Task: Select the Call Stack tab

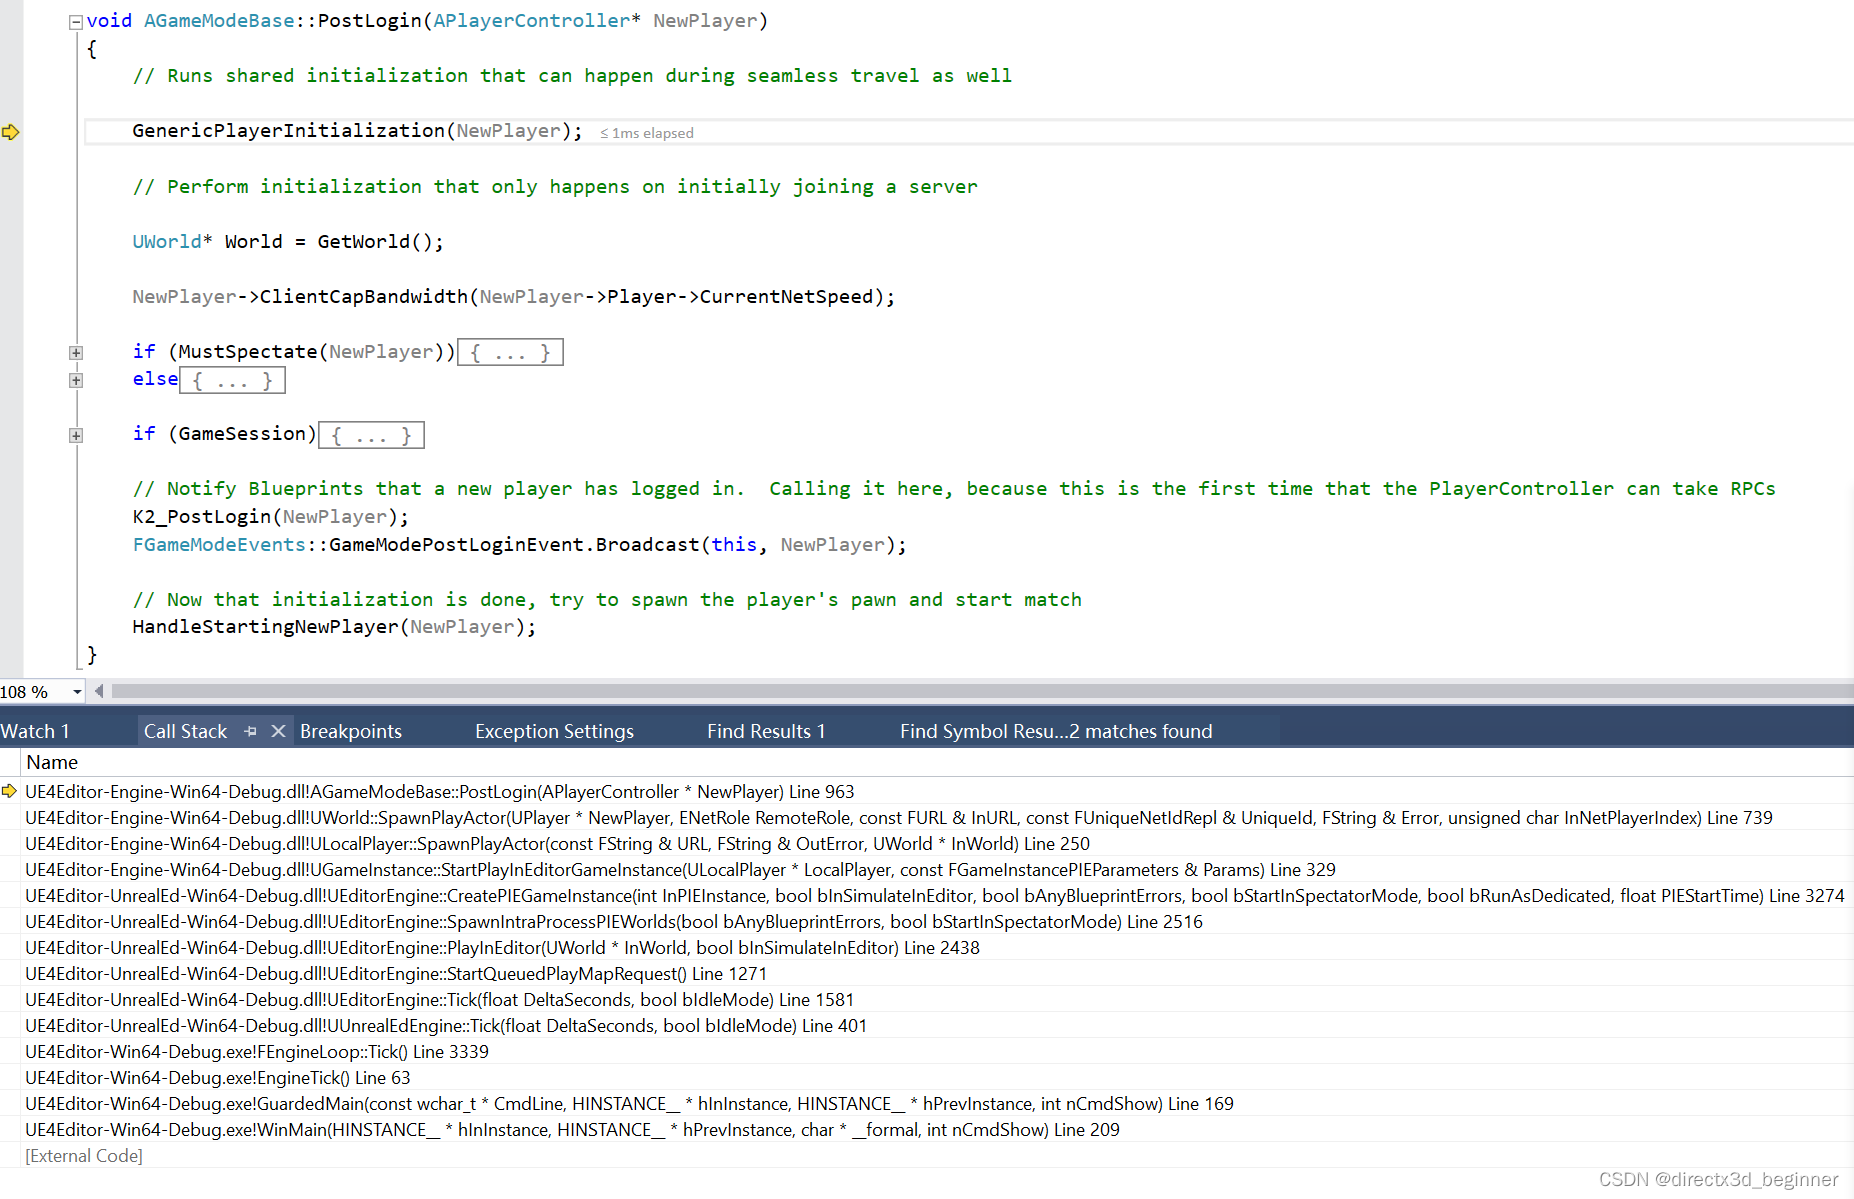Action: coord(186,731)
